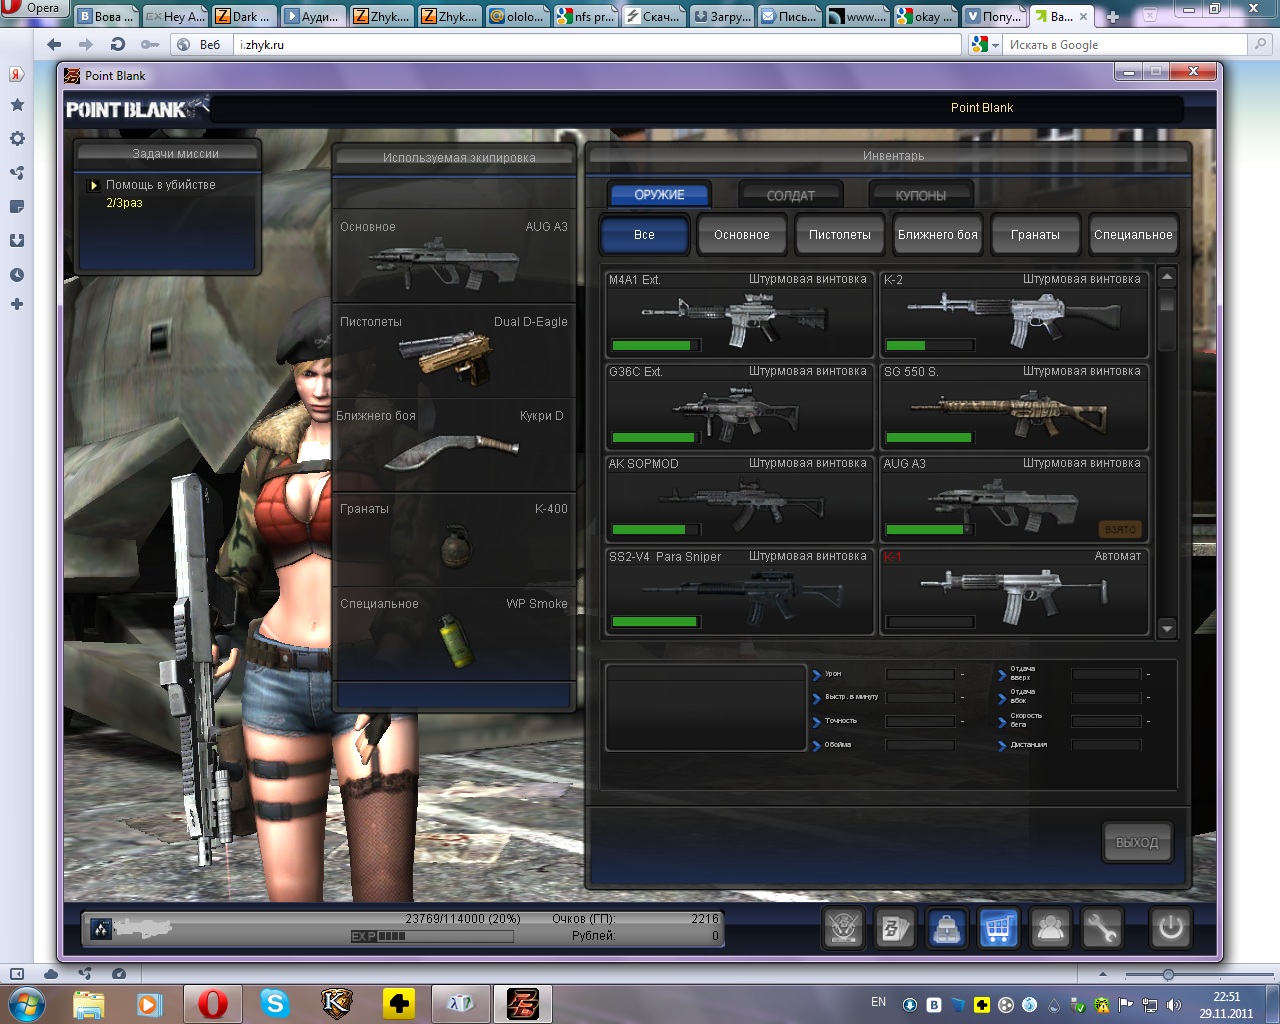Click the ВЫХОД button

click(1136, 842)
